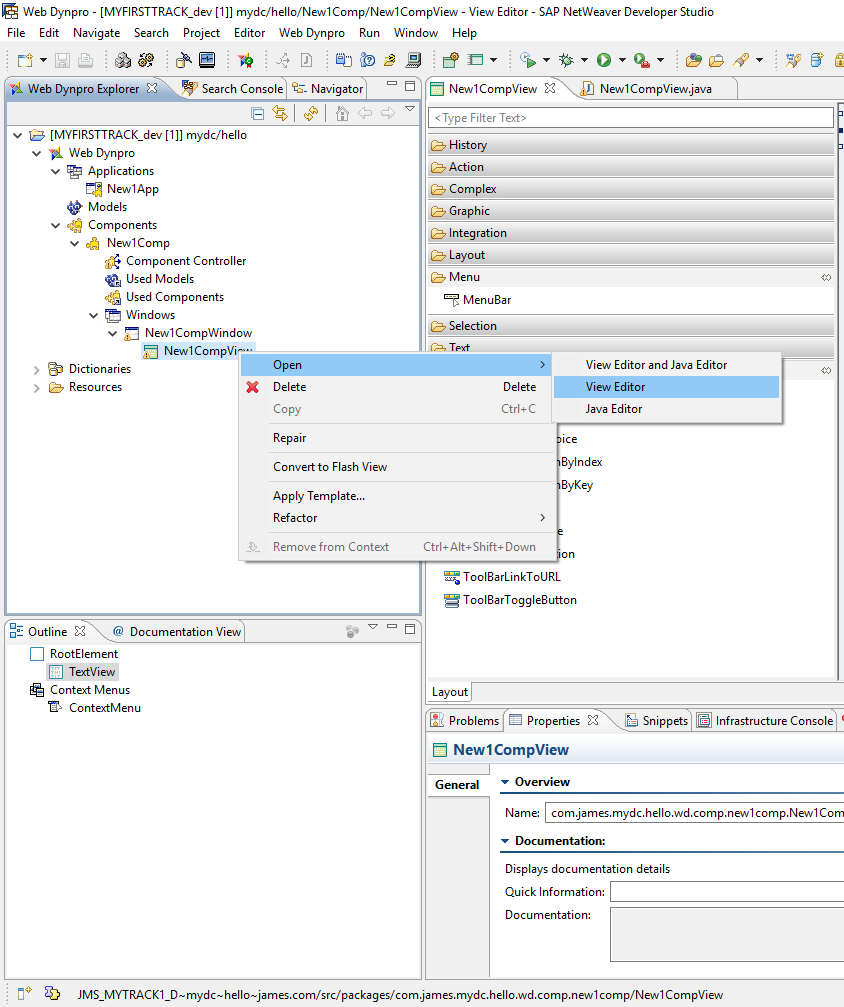This screenshot has height=1007, width=844.
Task: Click the Name field in Properties
Action: pos(694,813)
